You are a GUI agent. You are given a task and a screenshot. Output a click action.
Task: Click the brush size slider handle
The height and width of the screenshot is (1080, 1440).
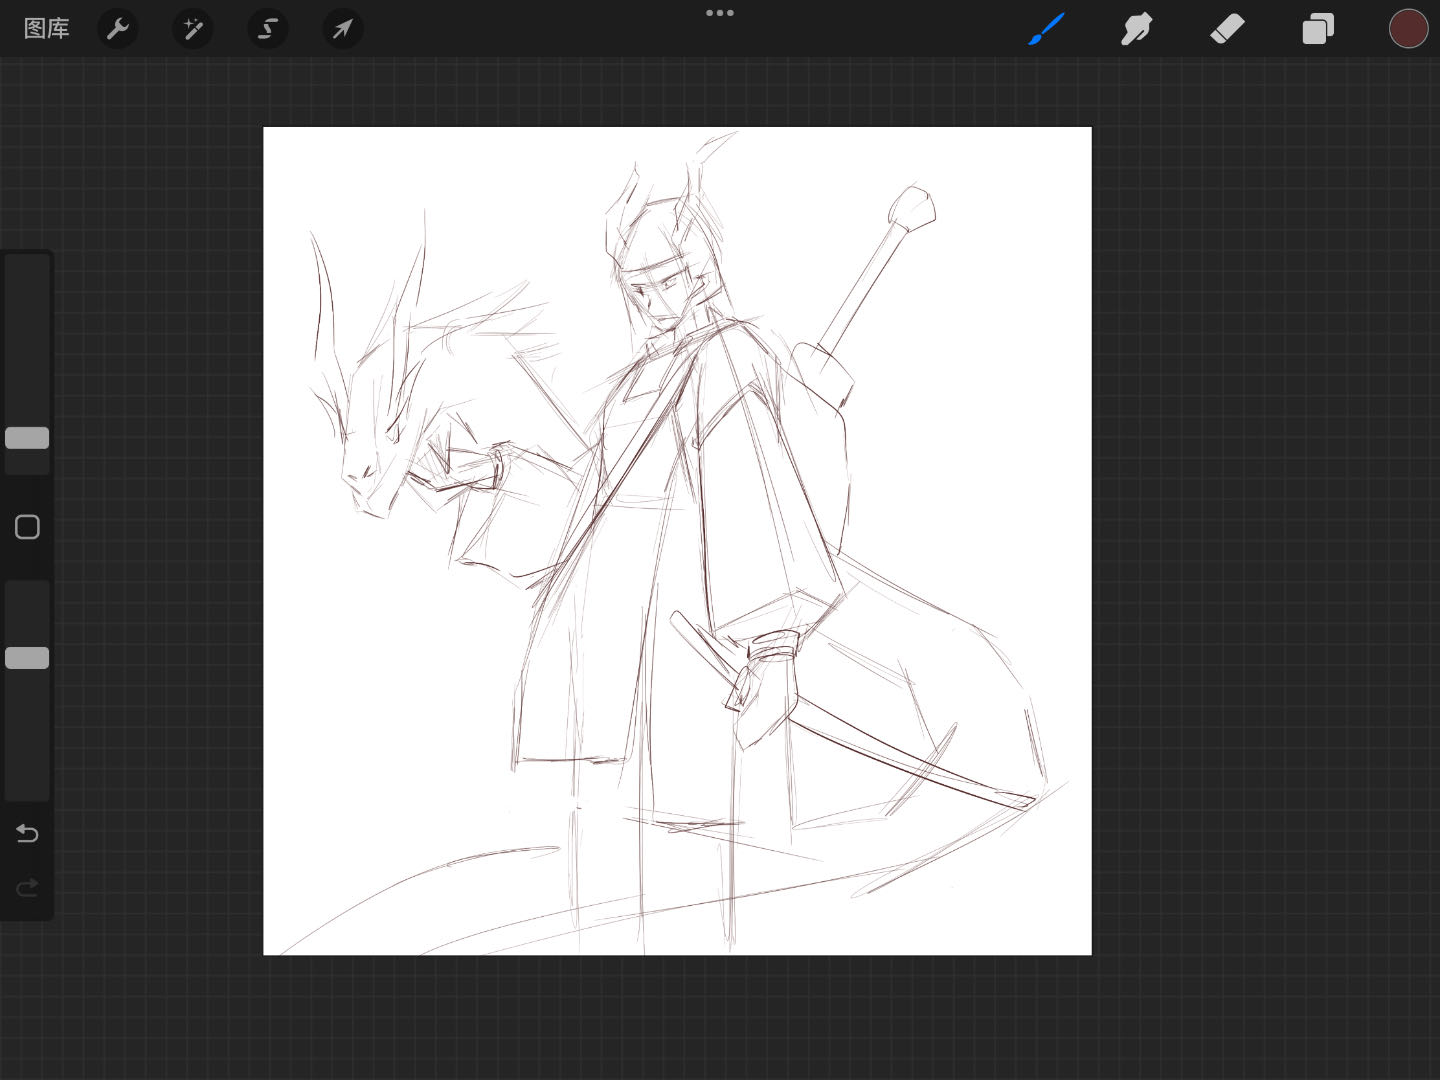[x=27, y=438]
